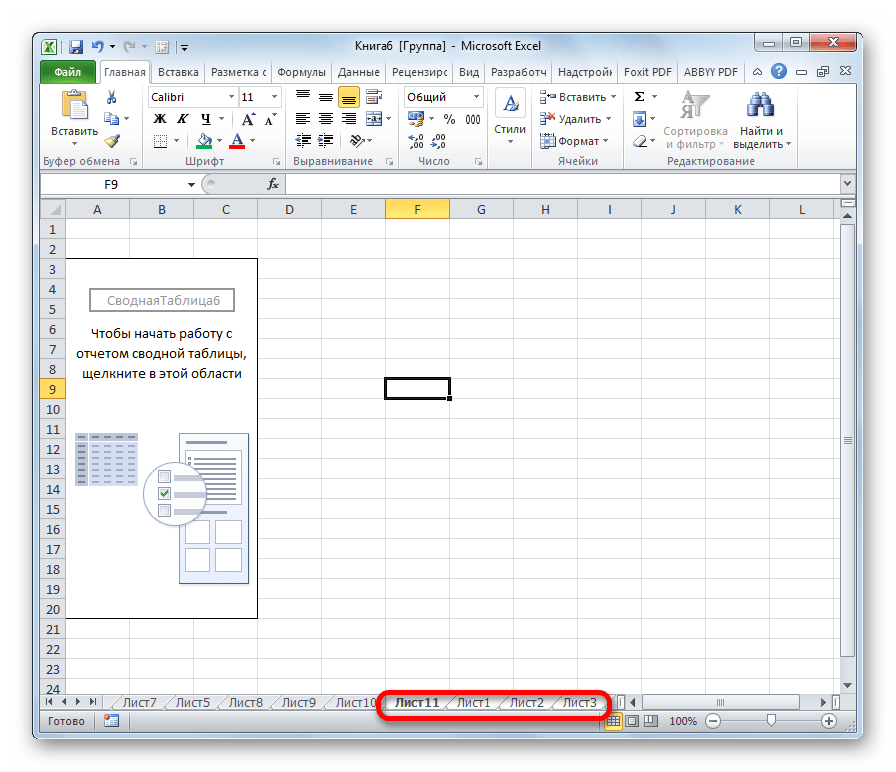Select the Лист7 sheet tab
The width and height of the screenshot is (896, 772).
[139, 702]
